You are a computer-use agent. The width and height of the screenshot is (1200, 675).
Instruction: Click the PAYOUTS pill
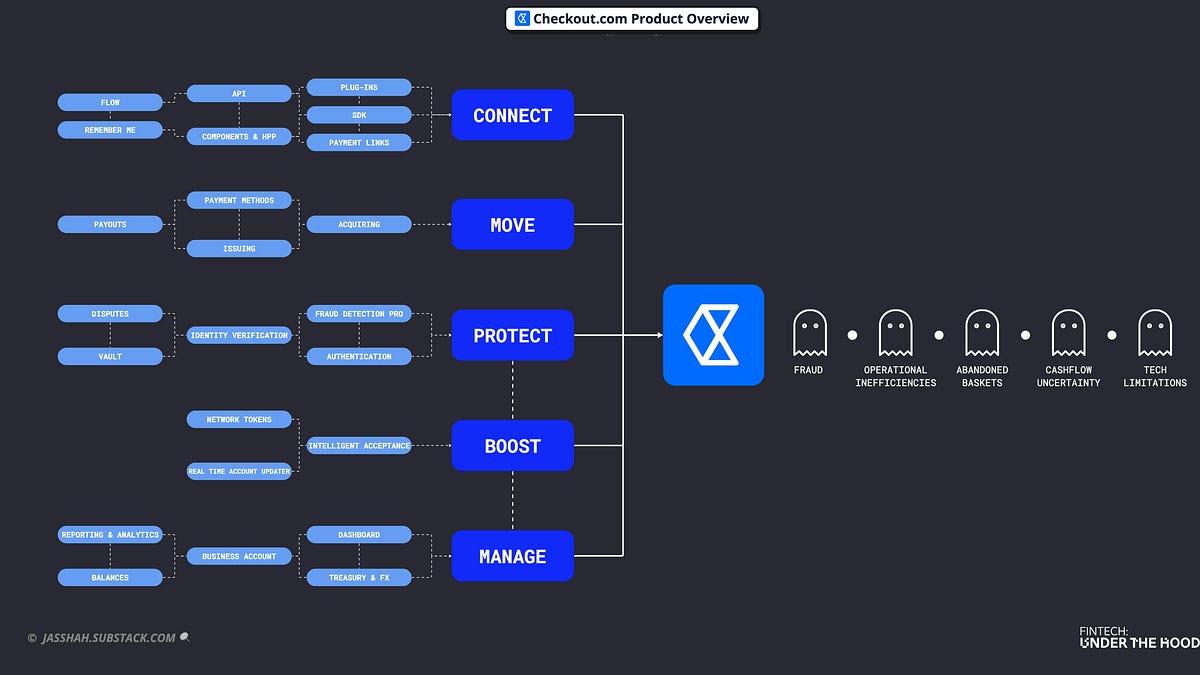point(110,225)
